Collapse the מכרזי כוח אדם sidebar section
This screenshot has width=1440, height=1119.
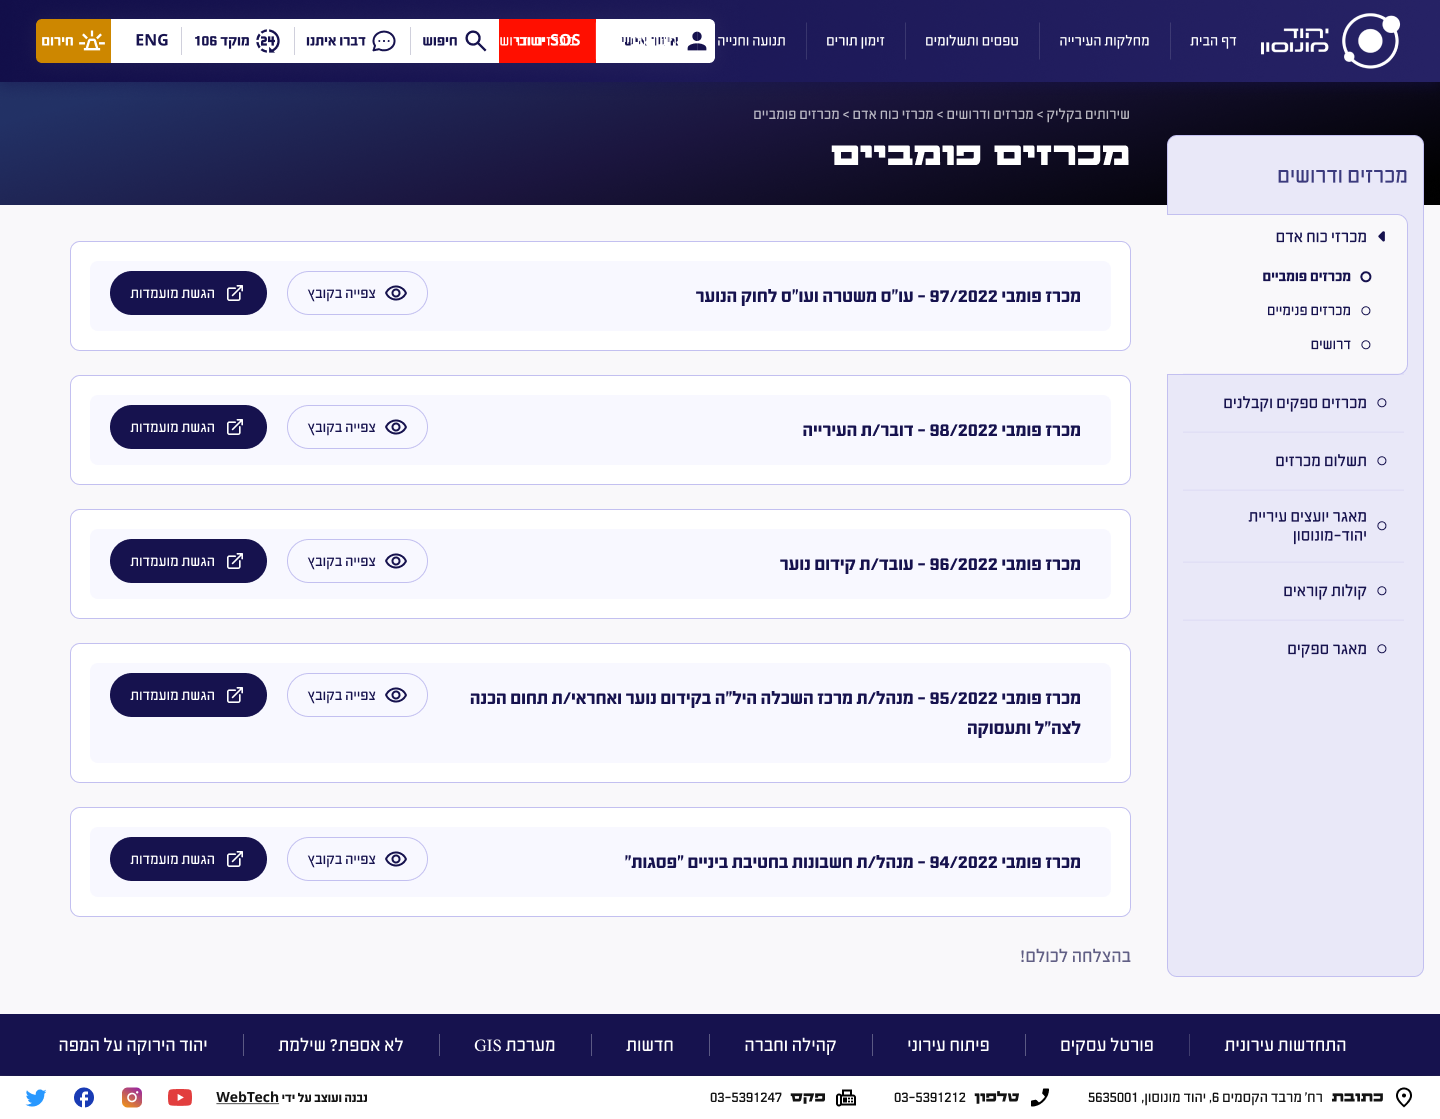point(1382,237)
